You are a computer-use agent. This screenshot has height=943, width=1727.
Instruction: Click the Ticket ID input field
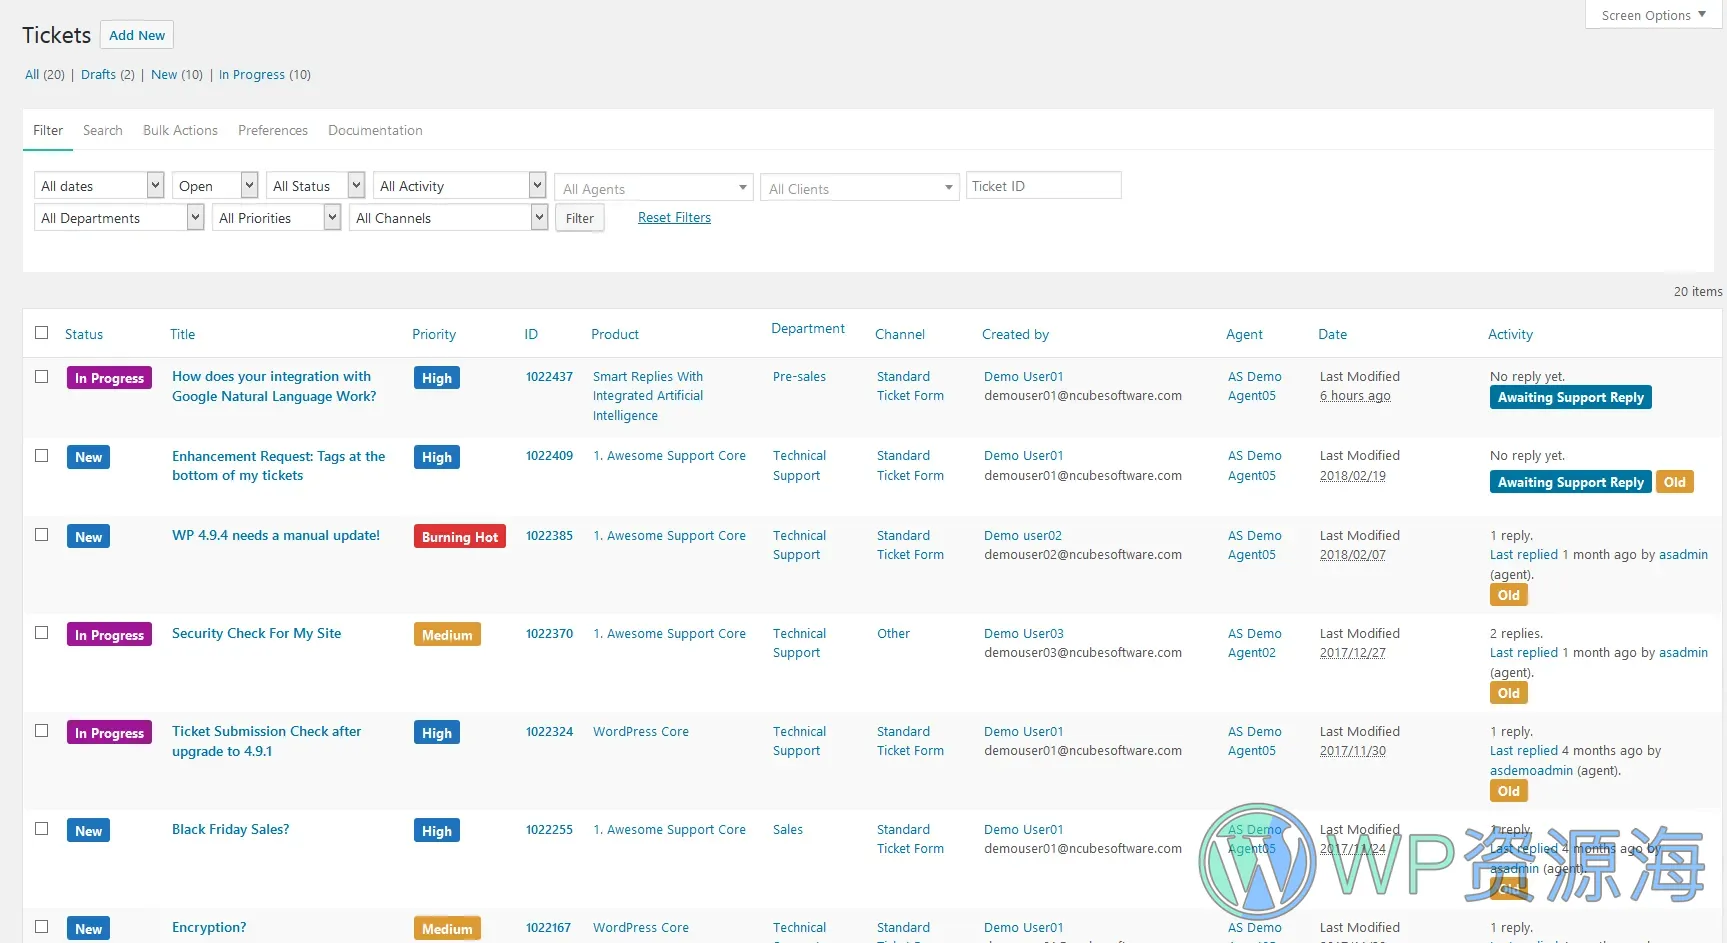pos(1043,185)
